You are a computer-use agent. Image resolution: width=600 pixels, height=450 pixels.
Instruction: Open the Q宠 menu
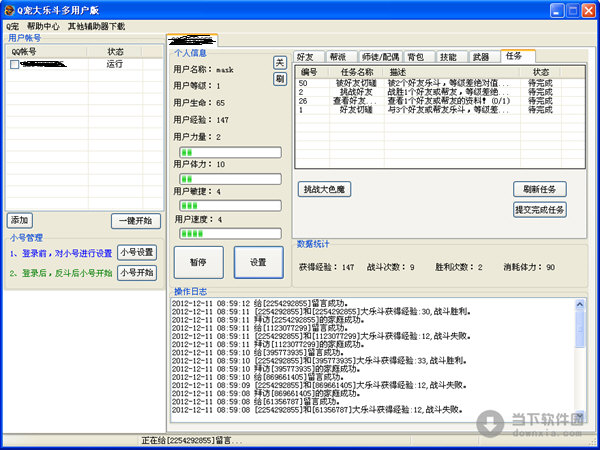coord(12,26)
